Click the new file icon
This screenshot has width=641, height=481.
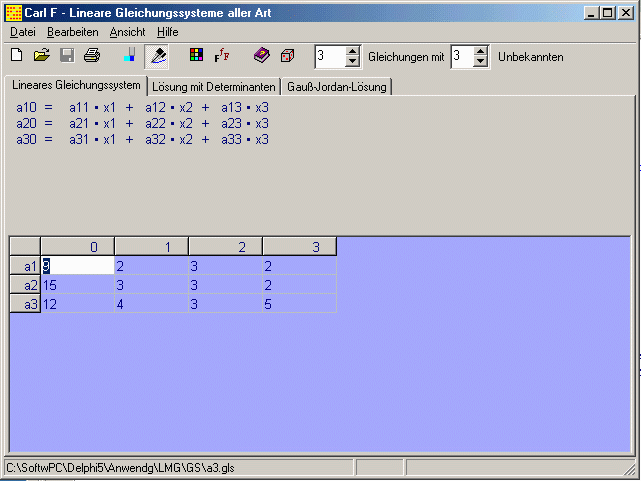pos(16,56)
